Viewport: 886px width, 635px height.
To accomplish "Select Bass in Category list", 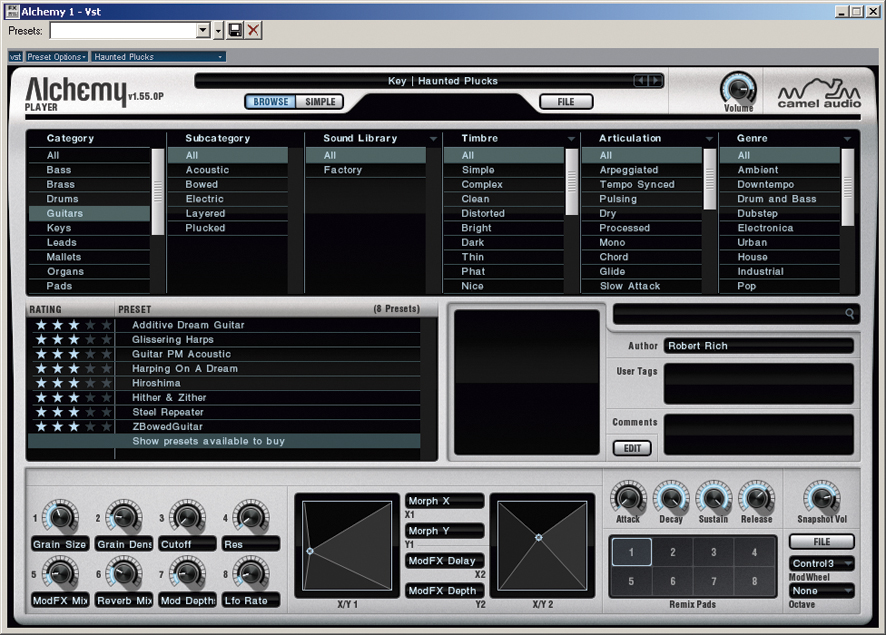I will (x=89, y=169).
